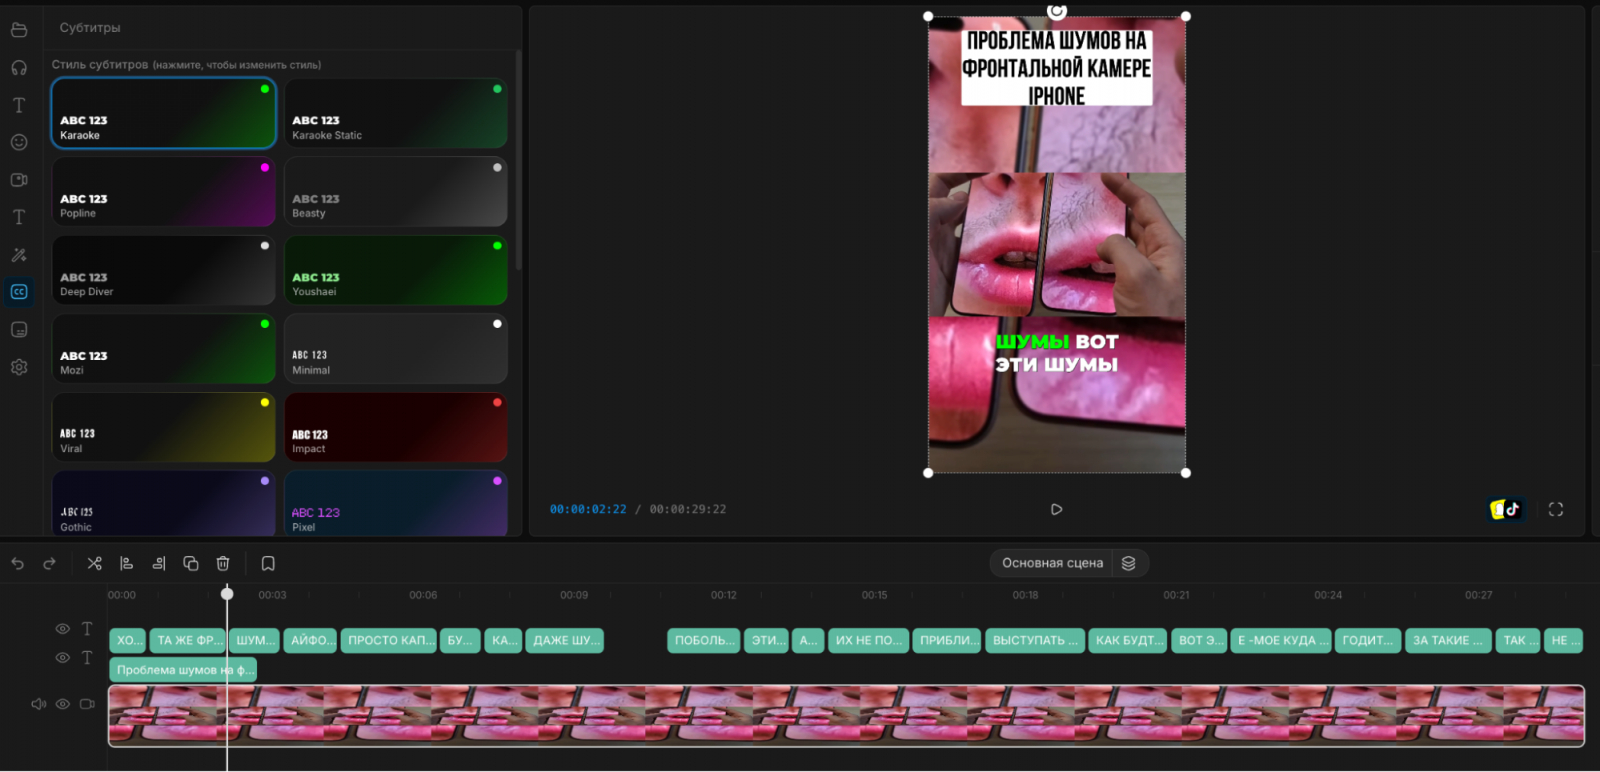Open the scene layers stack icon
Viewport: 1600px width, 772px height.
1128,563
